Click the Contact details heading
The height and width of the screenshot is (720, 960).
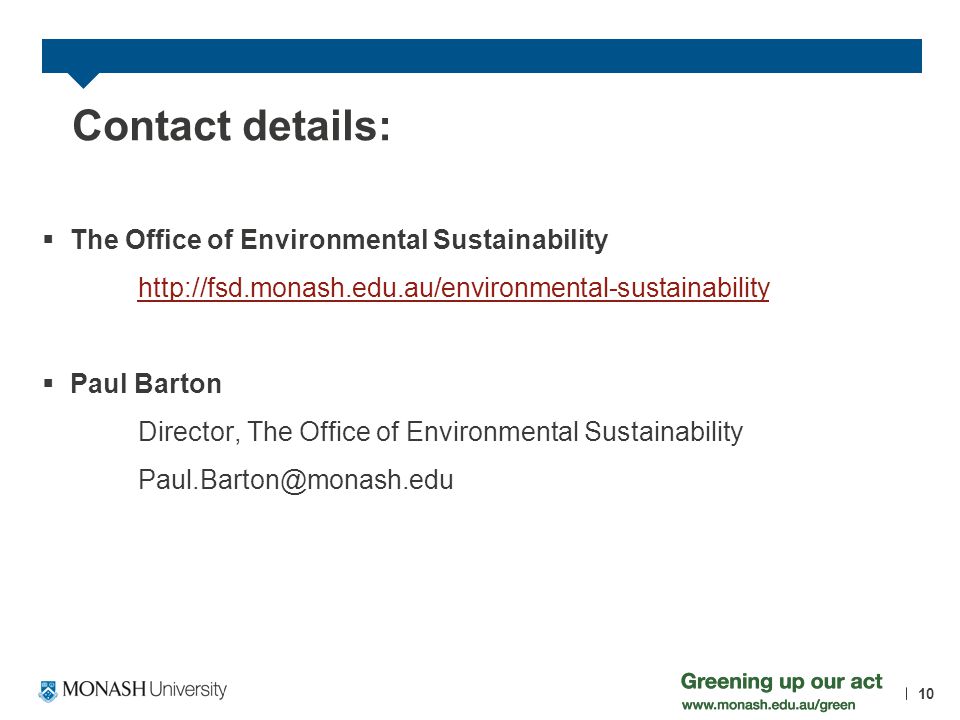(x=231, y=126)
